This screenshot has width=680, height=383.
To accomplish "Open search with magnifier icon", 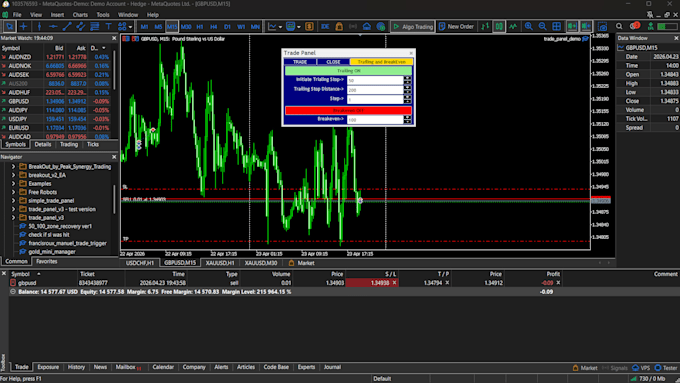I will pyautogui.click(x=619, y=27).
